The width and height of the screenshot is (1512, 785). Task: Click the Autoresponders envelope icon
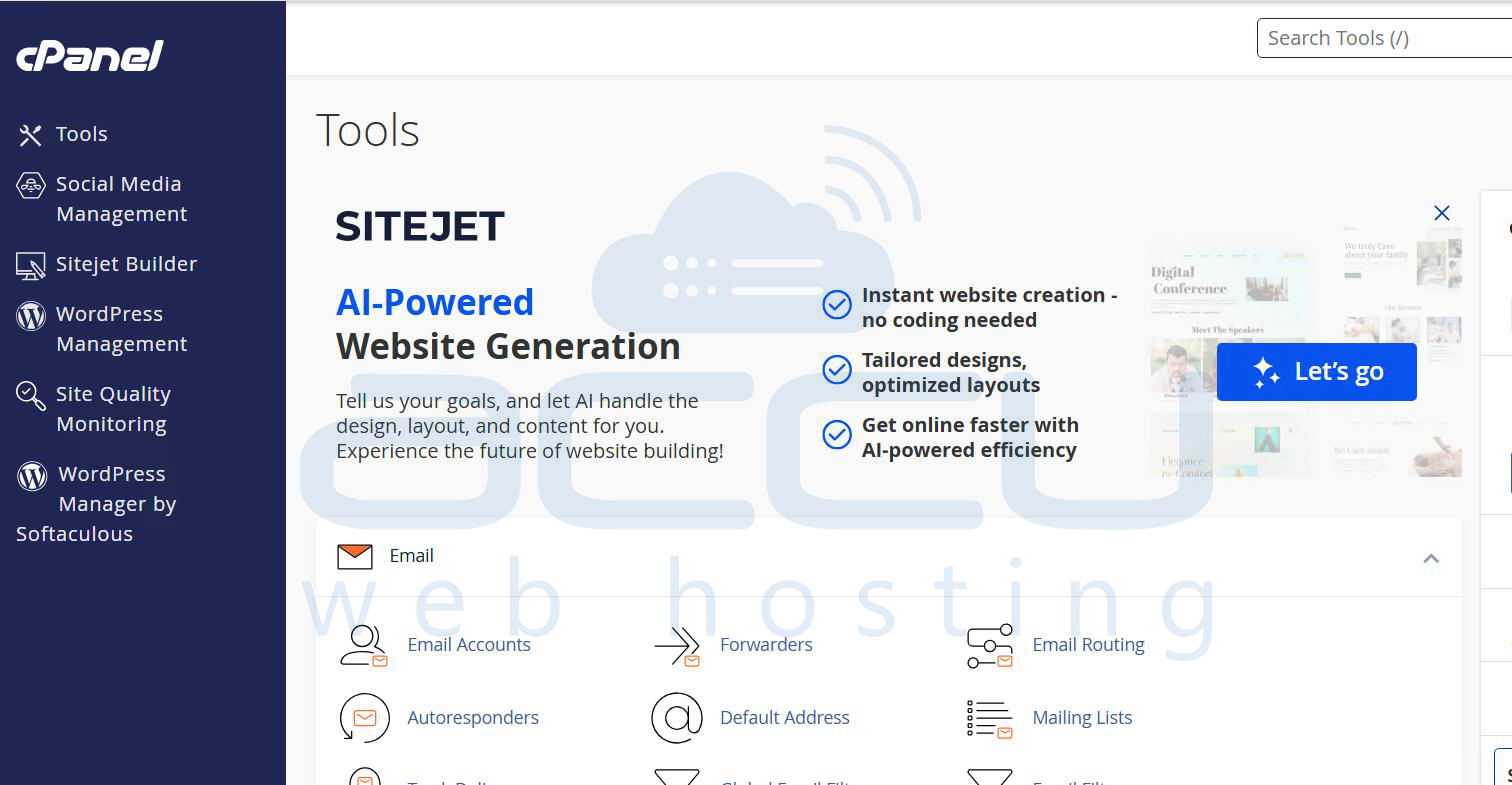coord(364,718)
